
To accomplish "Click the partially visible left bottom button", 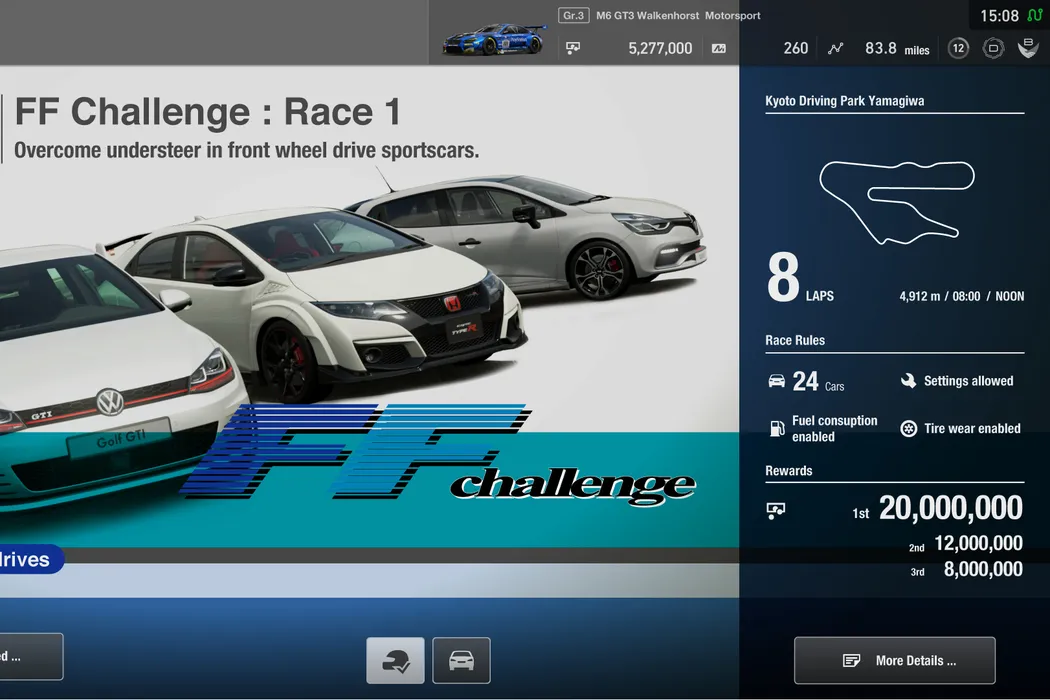I will coord(30,657).
